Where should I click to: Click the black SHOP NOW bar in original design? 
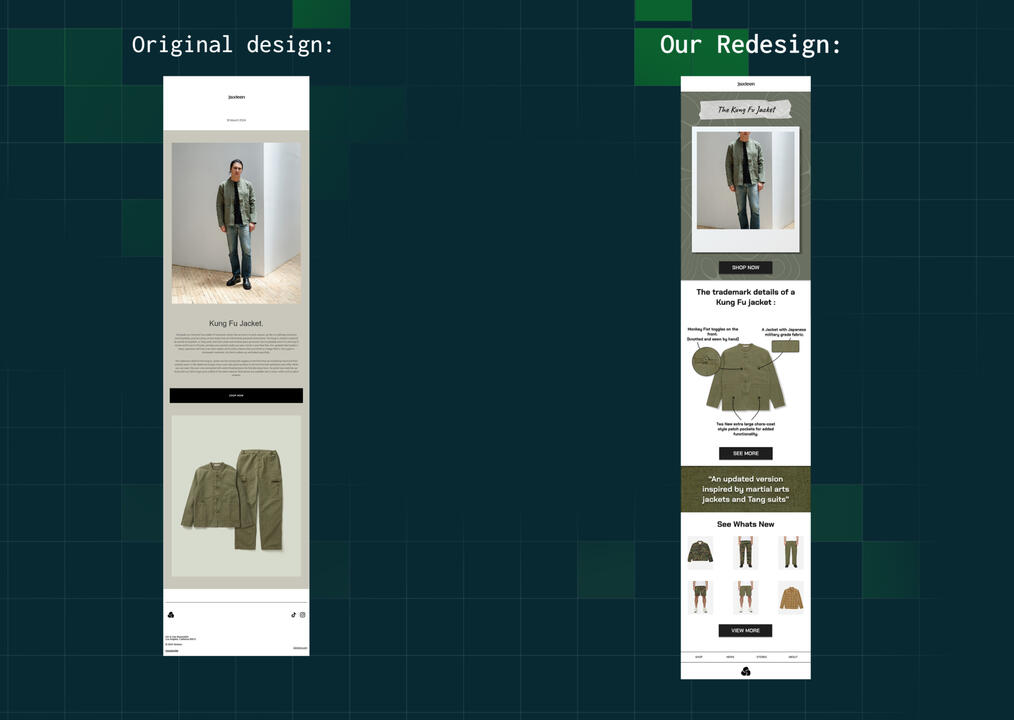pyautogui.click(x=236, y=395)
